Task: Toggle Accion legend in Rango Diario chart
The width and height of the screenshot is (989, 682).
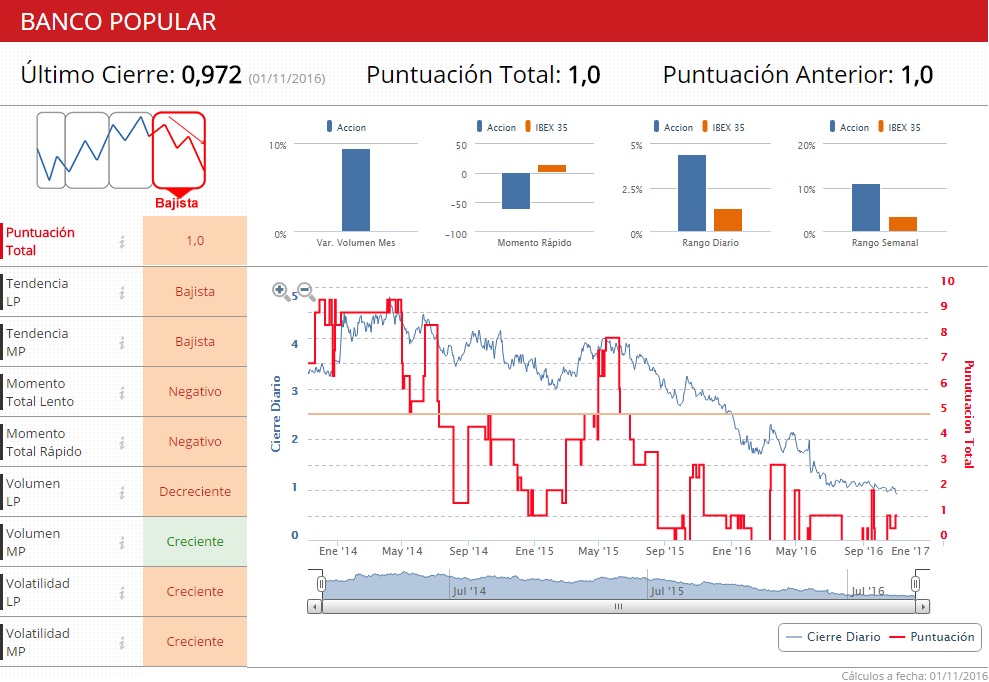Action: click(x=673, y=127)
